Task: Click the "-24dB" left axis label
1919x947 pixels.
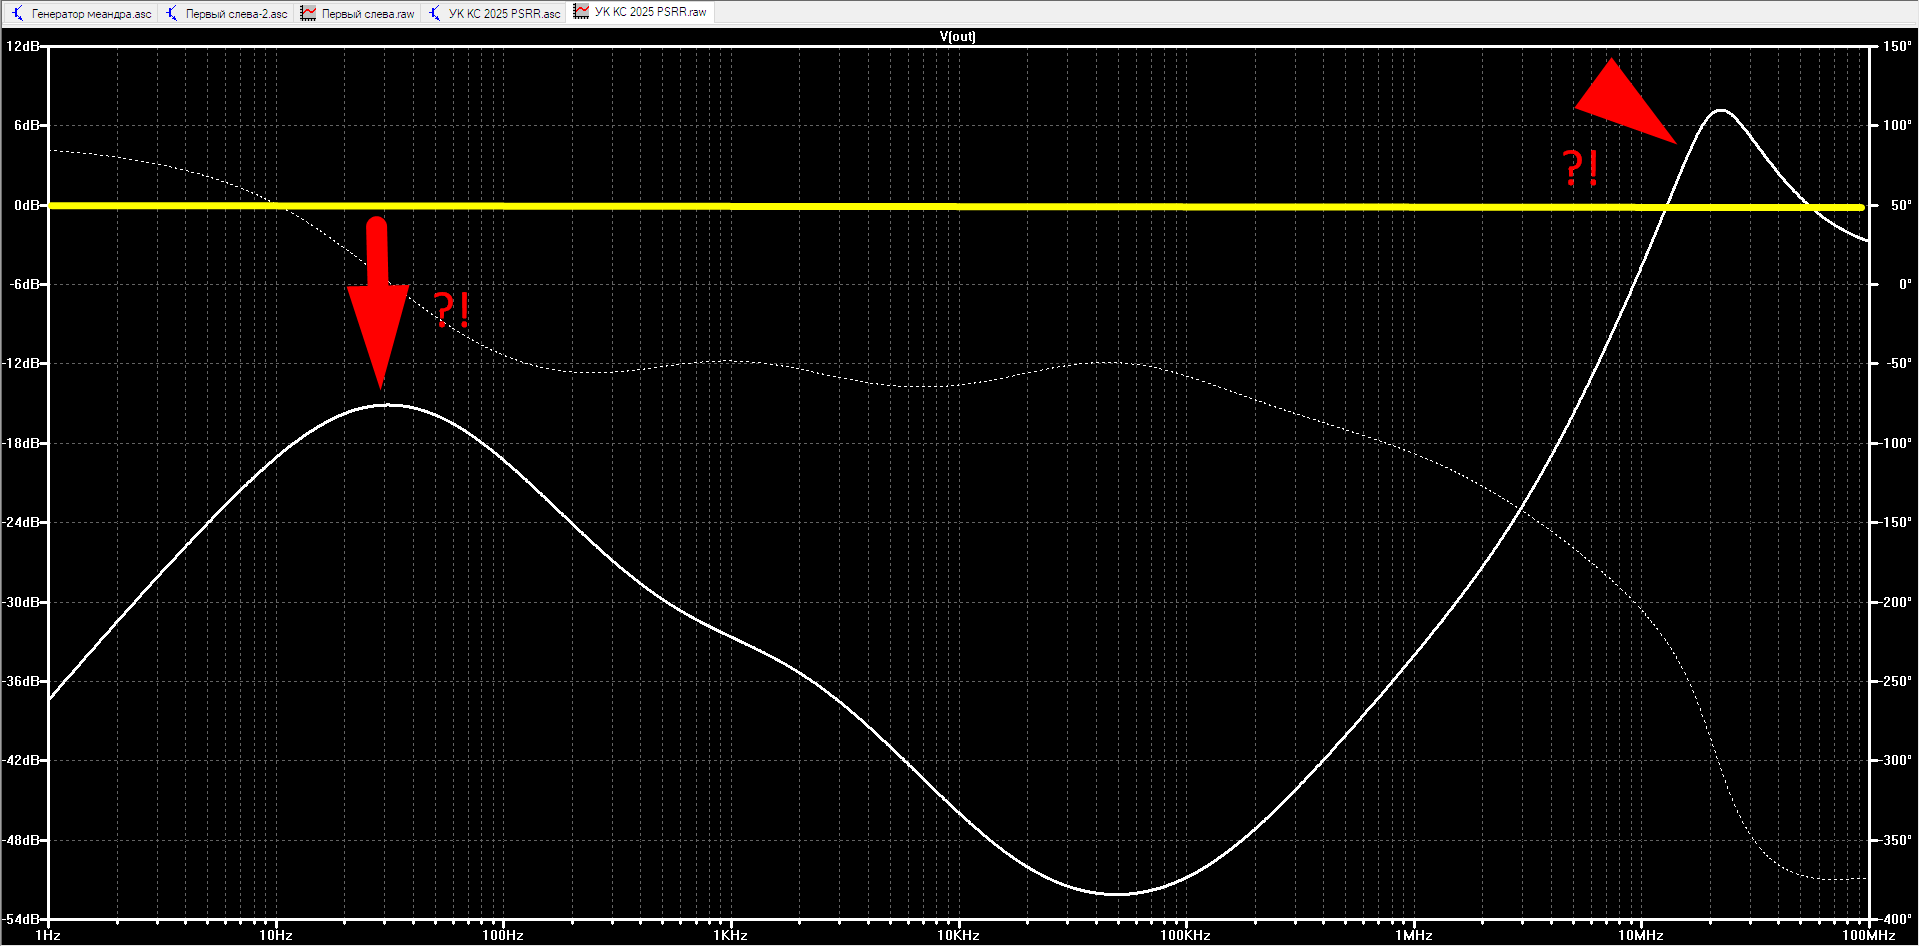Action: pyautogui.click(x=21, y=522)
